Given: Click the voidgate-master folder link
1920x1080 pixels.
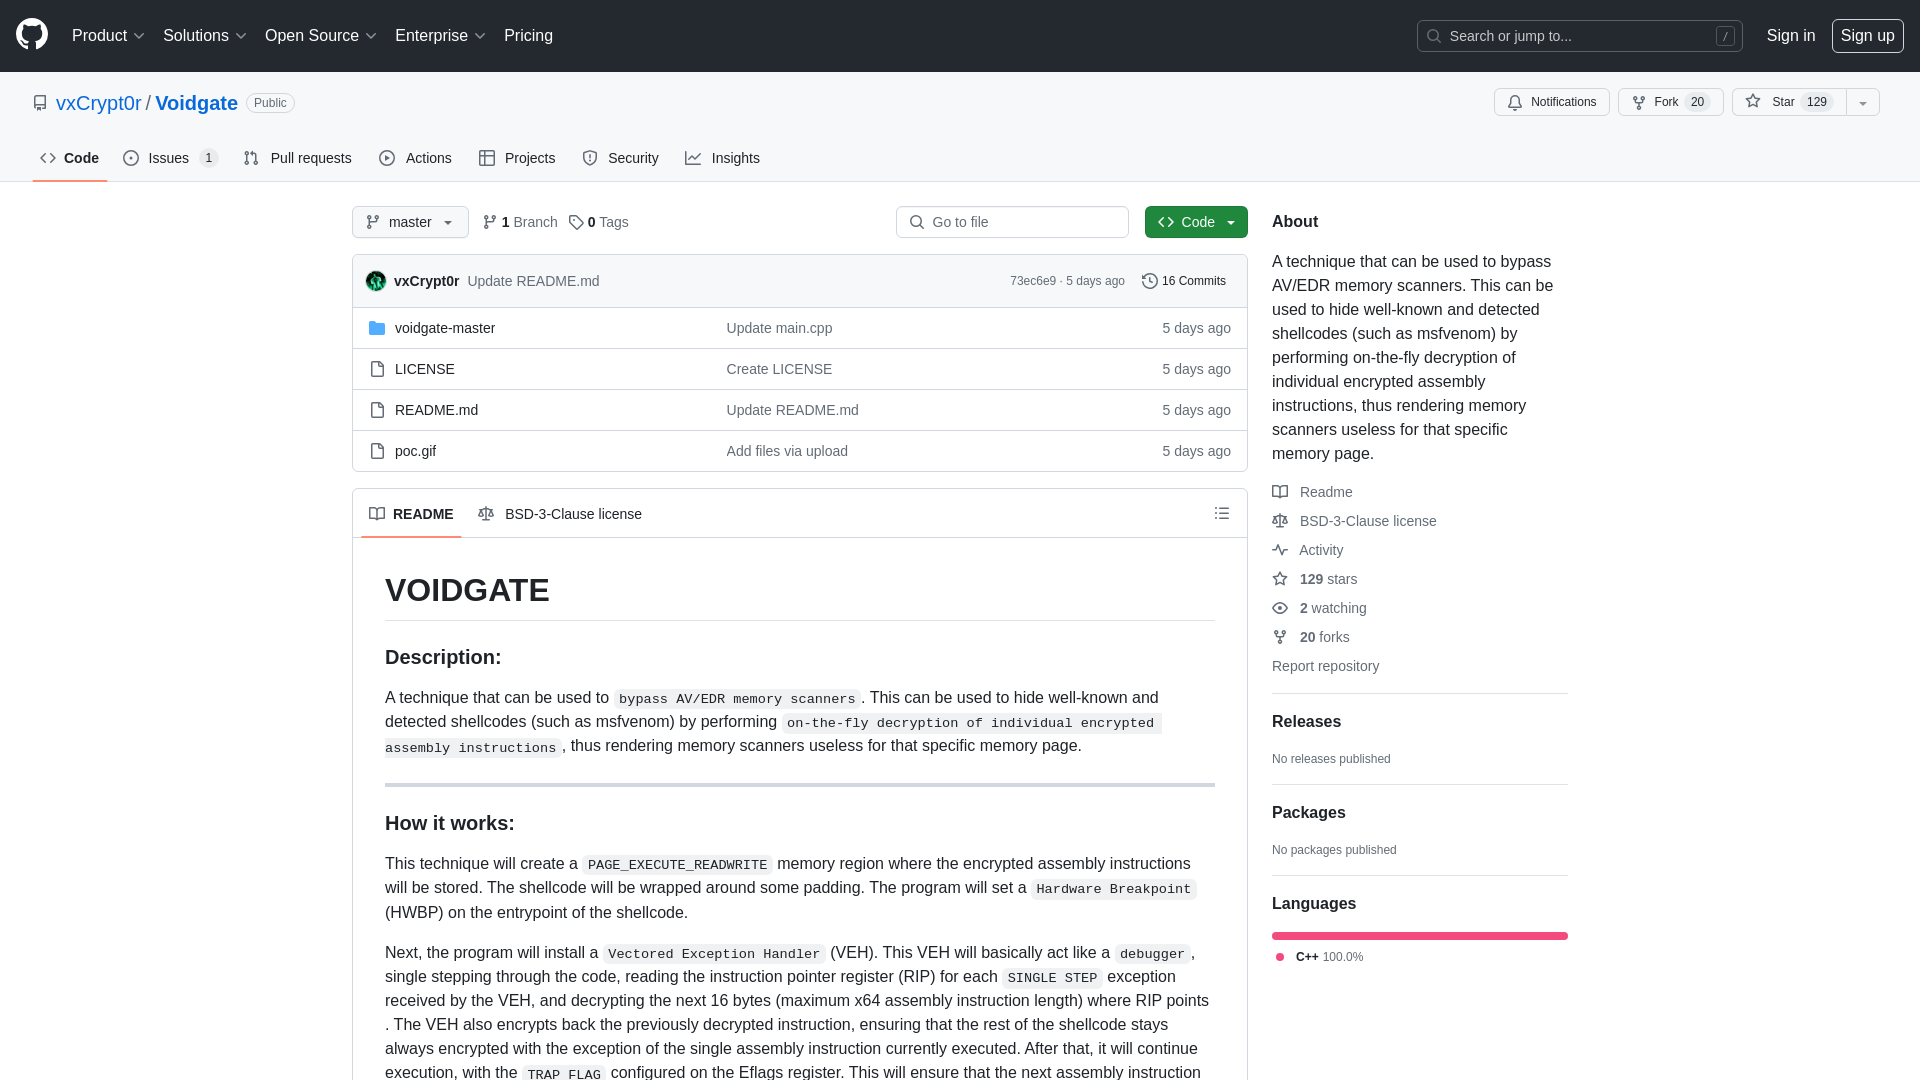Looking at the screenshot, I should [444, 327].
